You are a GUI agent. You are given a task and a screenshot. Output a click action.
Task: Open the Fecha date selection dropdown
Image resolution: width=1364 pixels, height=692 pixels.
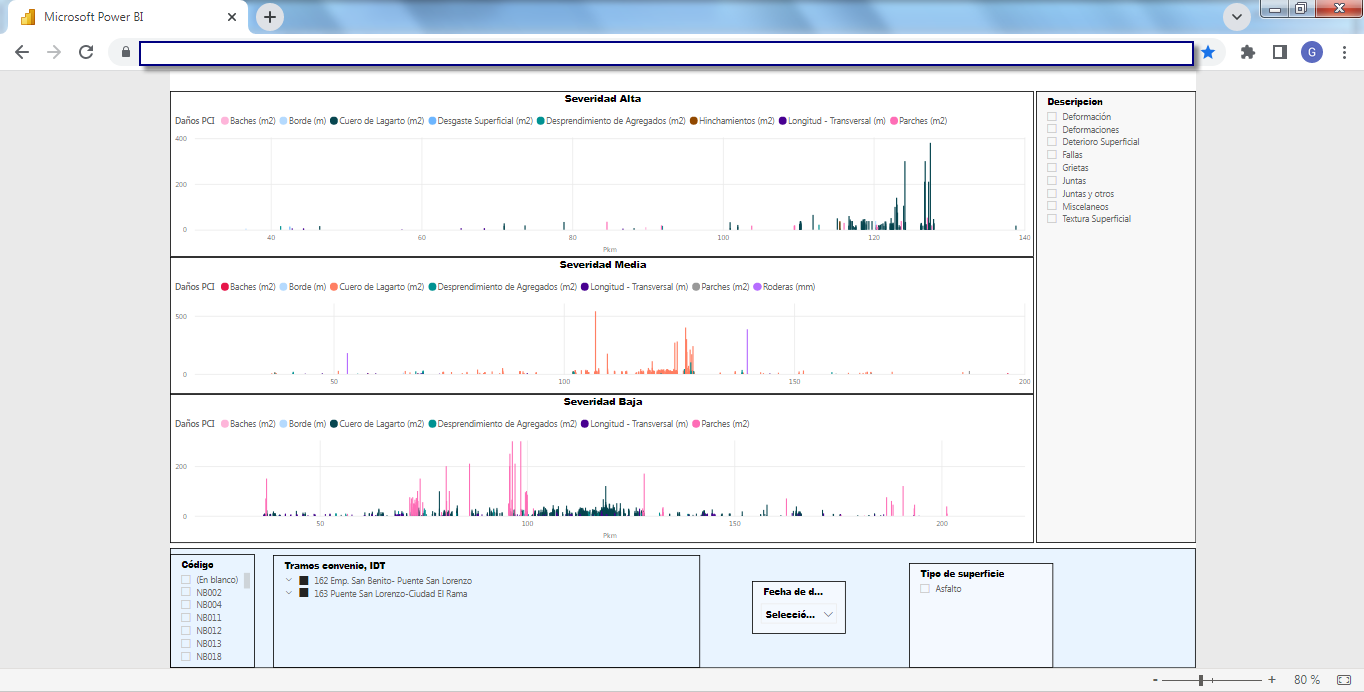(798, 615)
